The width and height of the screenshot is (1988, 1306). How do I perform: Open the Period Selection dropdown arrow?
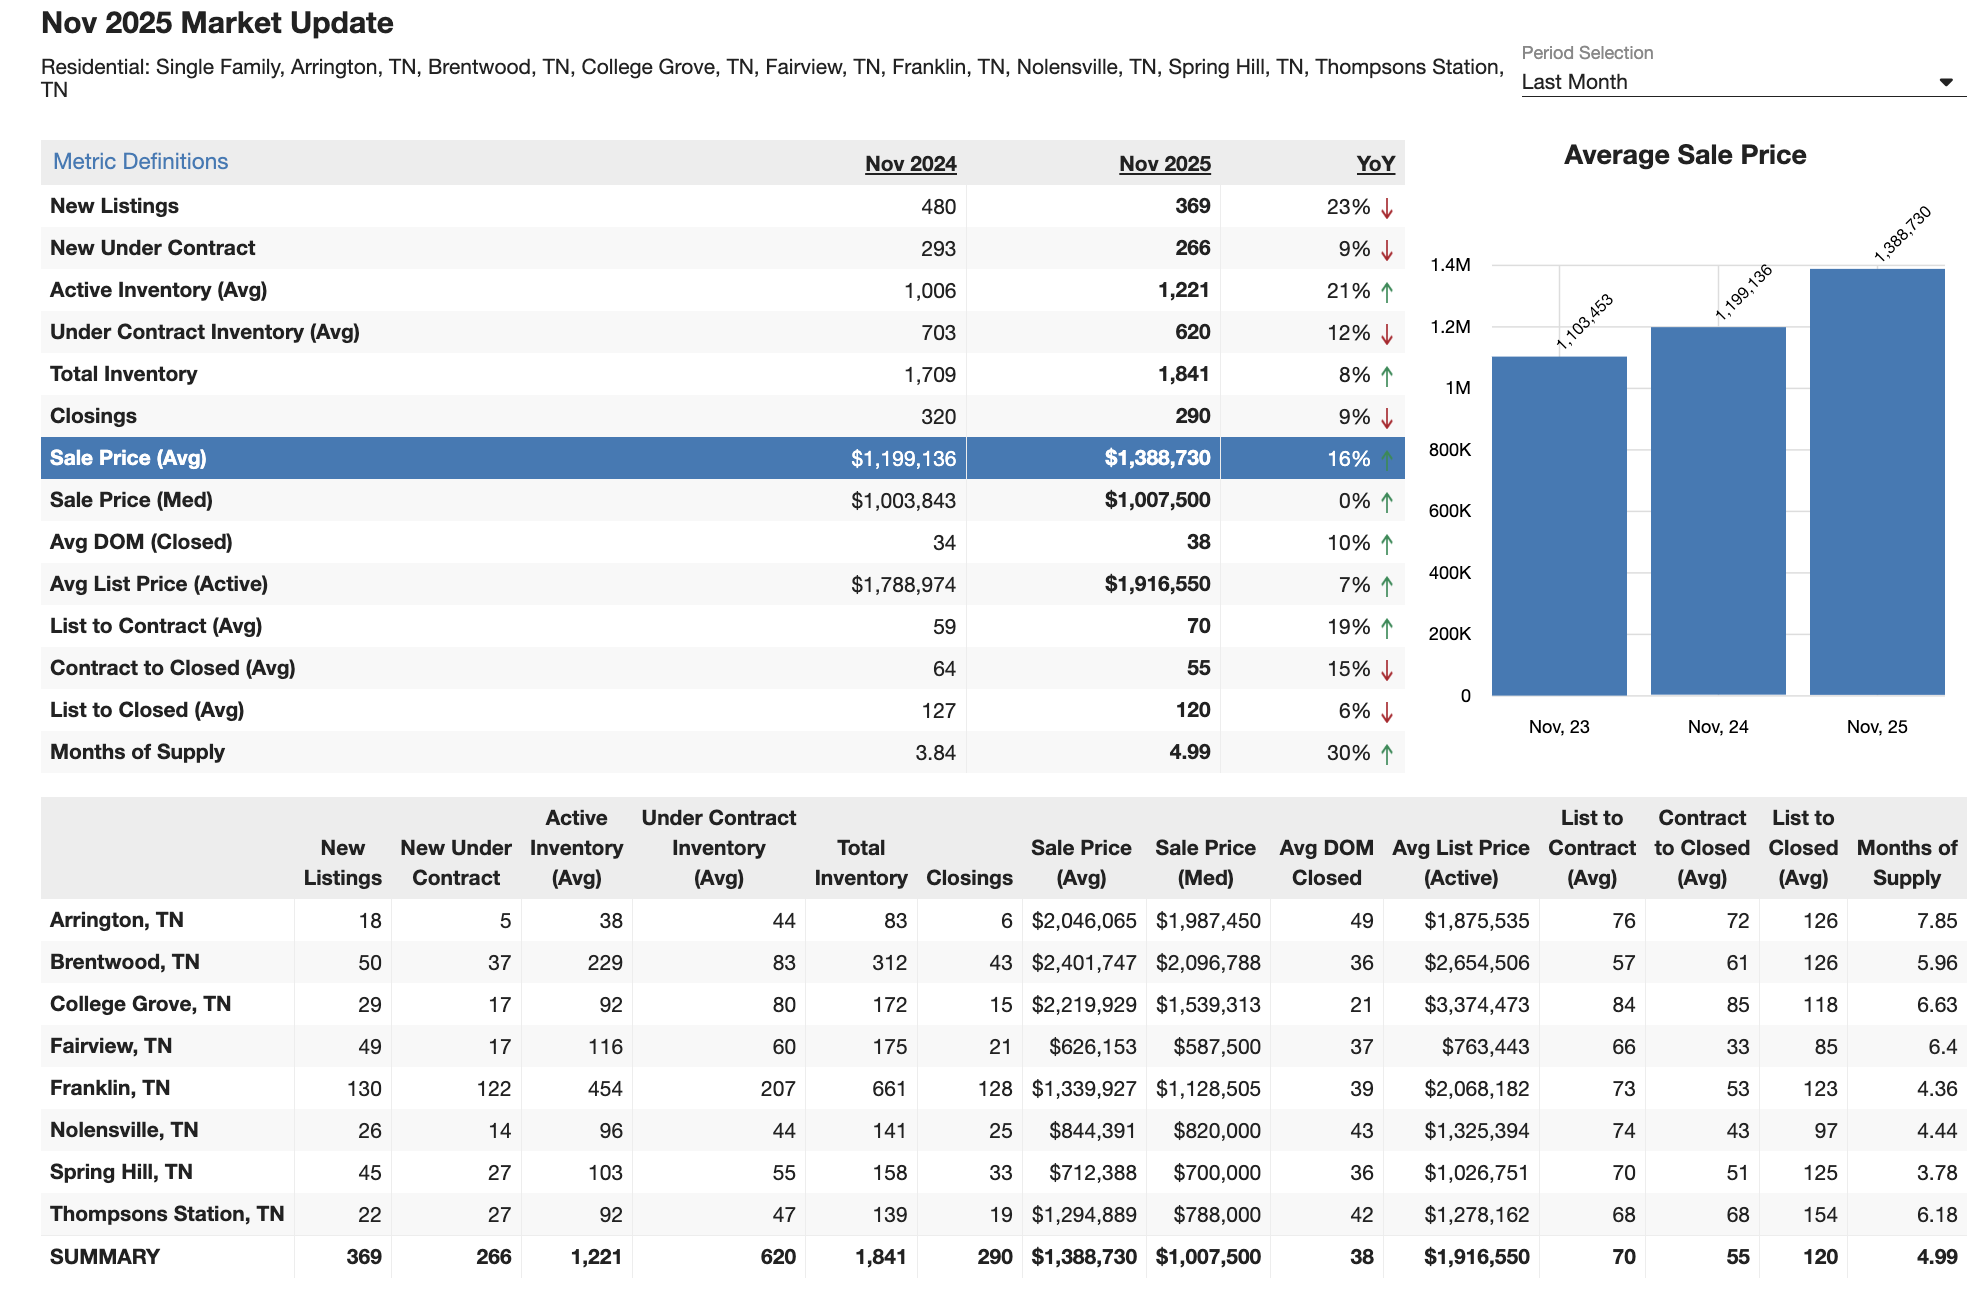tap(1945, 82)
